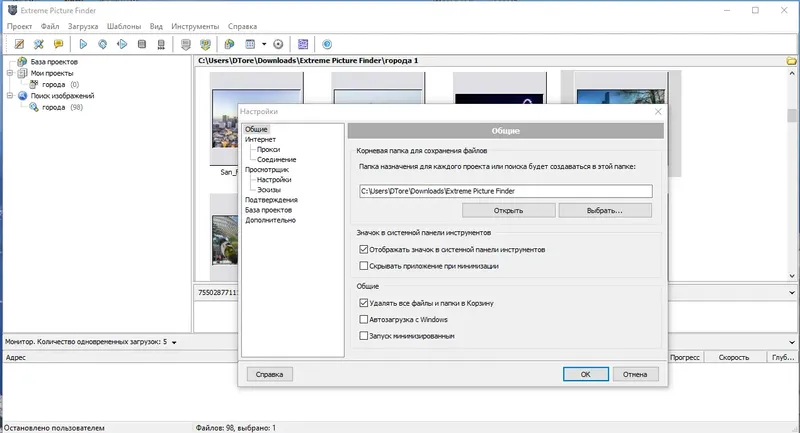This screenshot has height=433, width=800.
Task: Click the round target toolbar icon
Action: [x=278, y=44]
